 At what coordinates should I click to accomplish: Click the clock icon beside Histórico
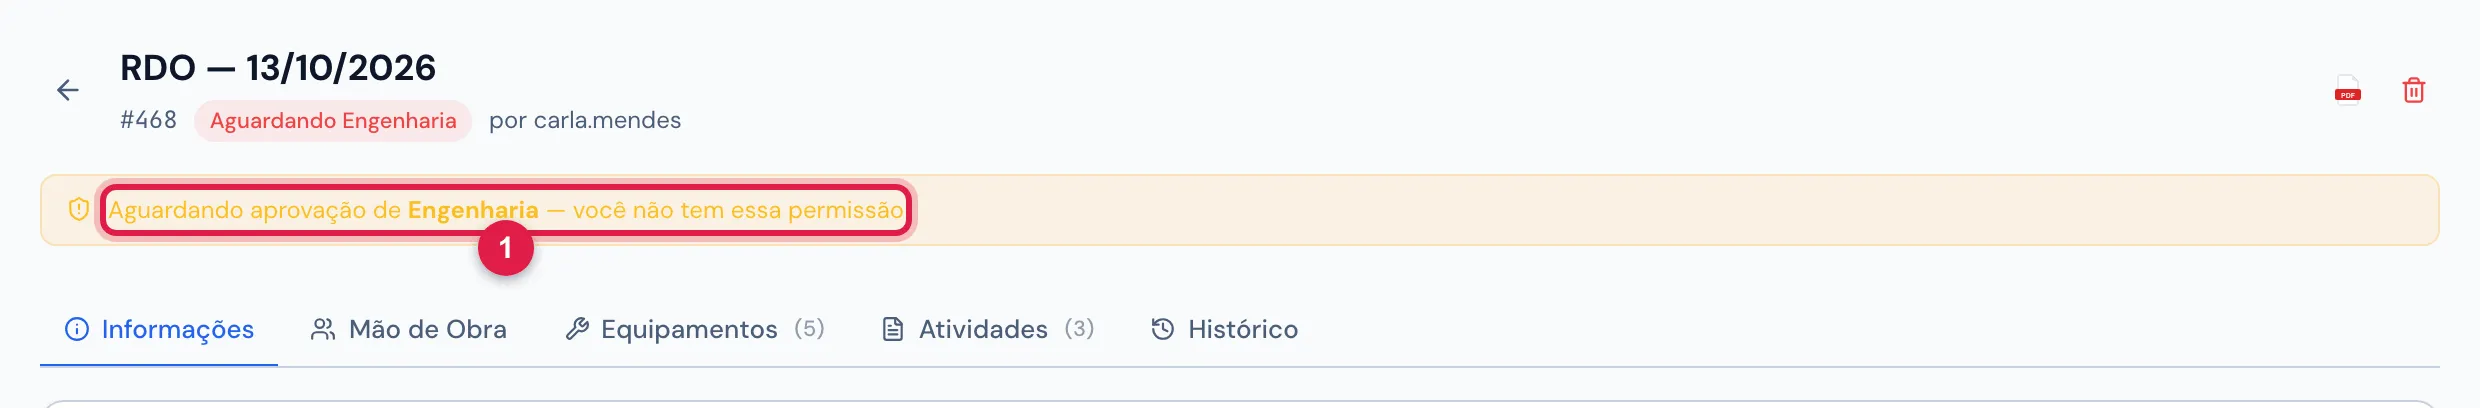point(1163,329)
